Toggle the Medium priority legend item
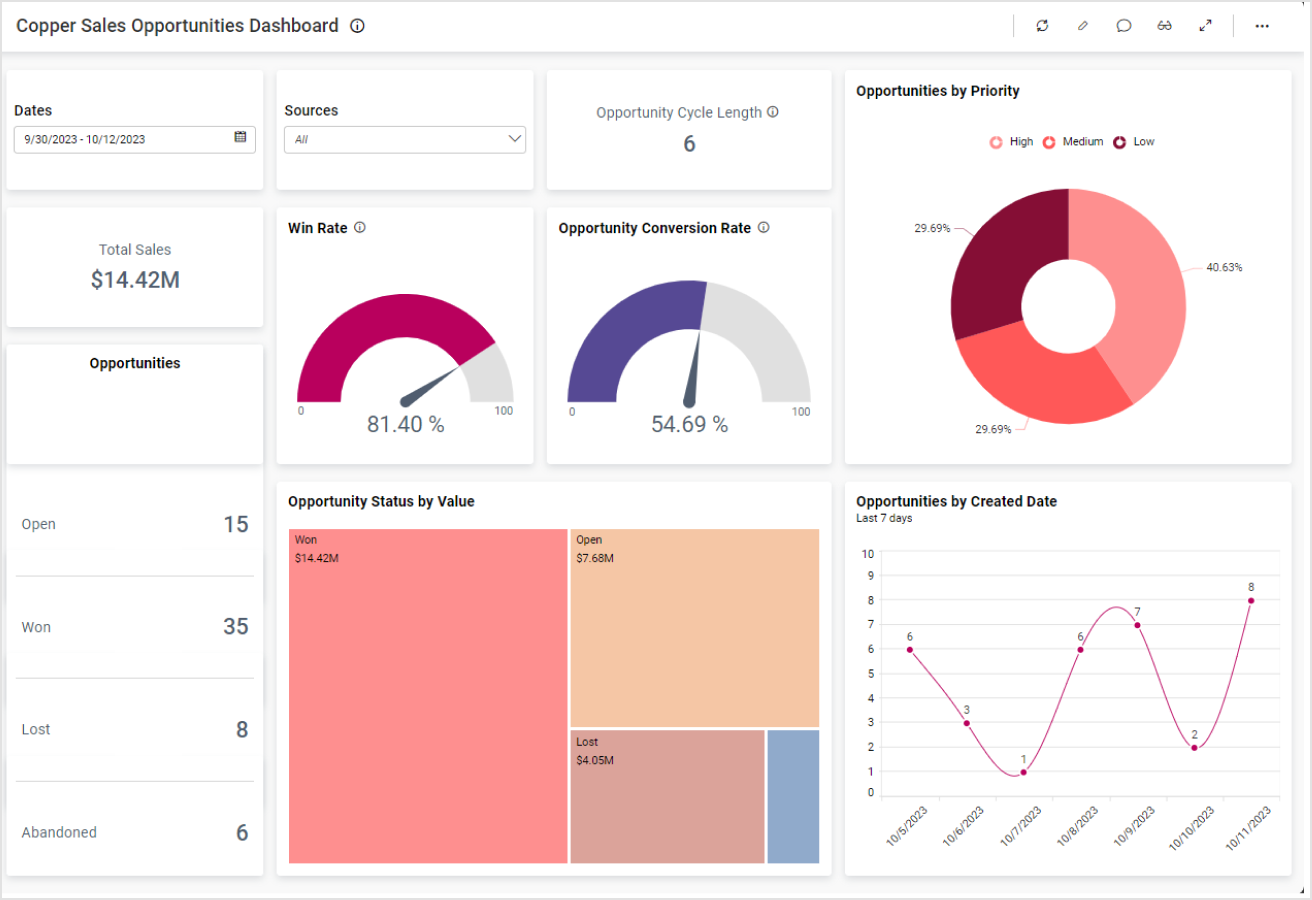Screen dimensions: 1312x900 pyautogui.click(x=1073, y=142)
